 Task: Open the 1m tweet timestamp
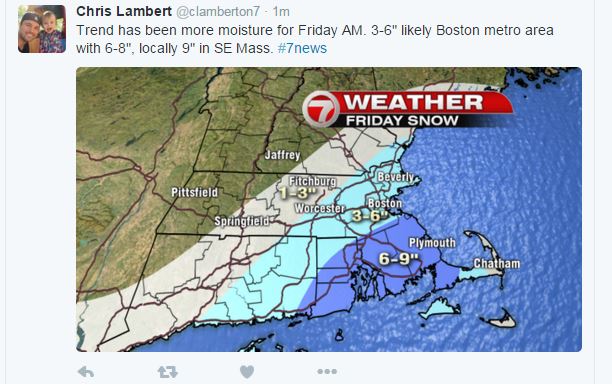(281, 12)
